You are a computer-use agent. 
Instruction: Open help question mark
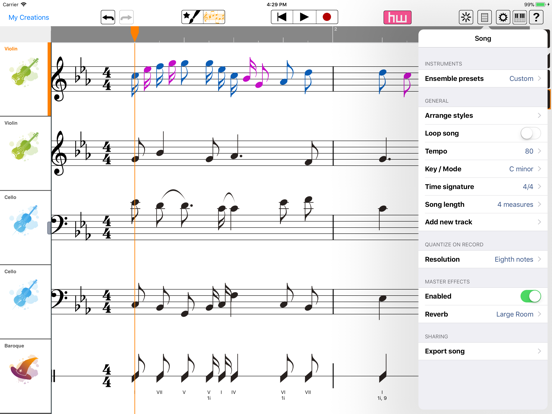pos(536,17)
